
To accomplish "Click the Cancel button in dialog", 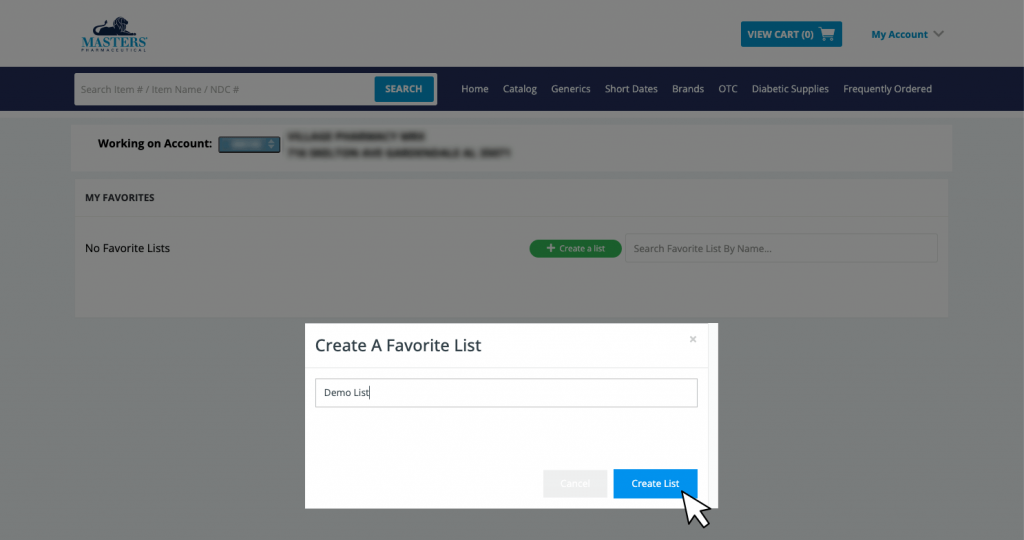I will [575, 483].
